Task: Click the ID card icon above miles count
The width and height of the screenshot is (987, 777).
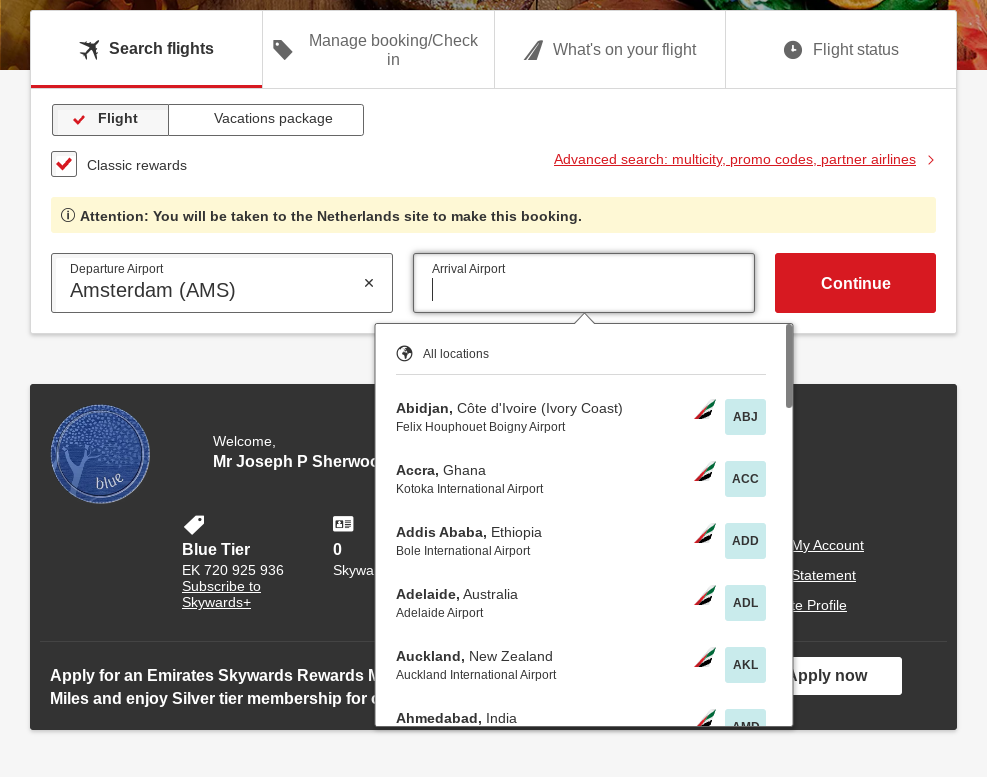Action: pyautogui.click(x=343, y=524)
